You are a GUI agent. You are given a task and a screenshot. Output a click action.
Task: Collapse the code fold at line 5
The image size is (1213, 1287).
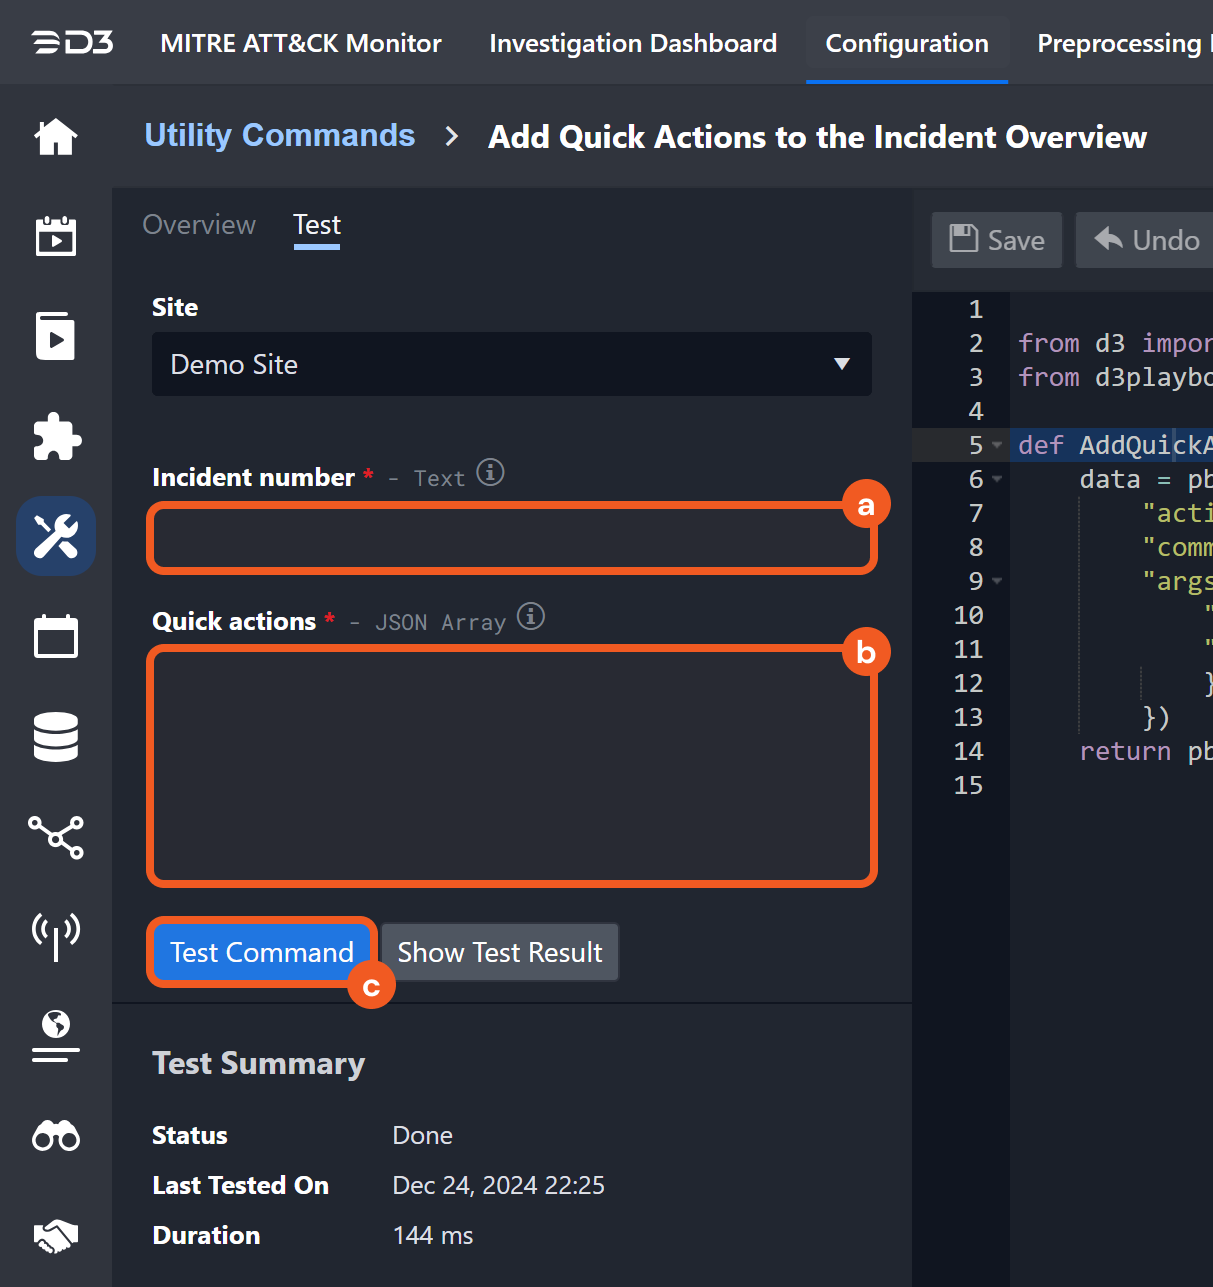tap(997, 445)
